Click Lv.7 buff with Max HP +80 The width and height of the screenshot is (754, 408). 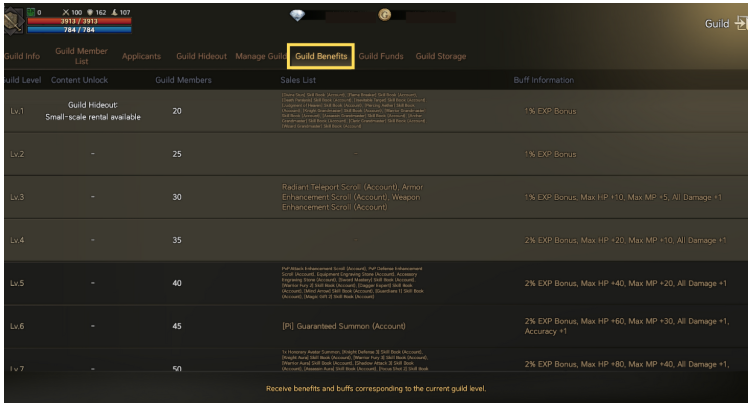click(627, 364)
